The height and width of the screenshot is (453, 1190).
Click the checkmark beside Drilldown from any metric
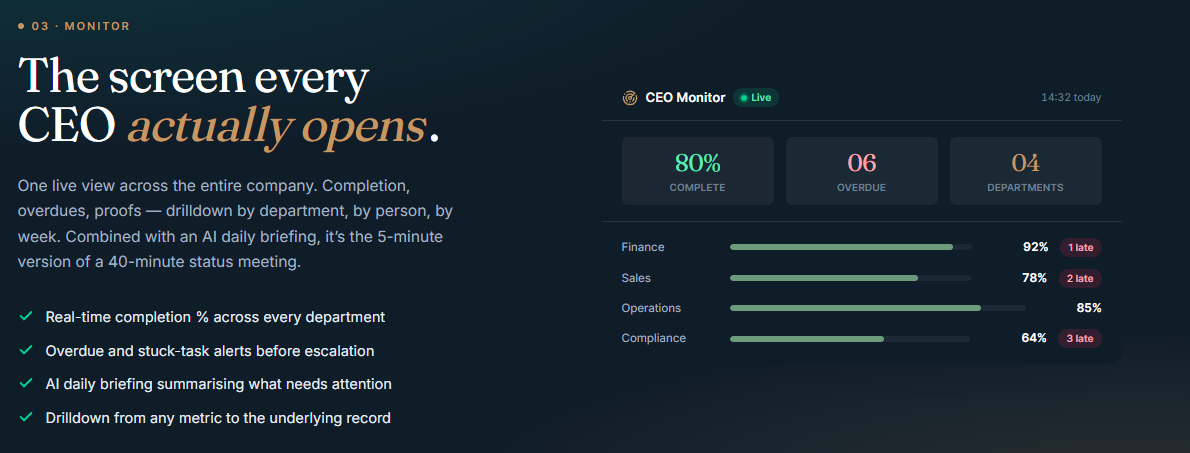tap(26, 417)
